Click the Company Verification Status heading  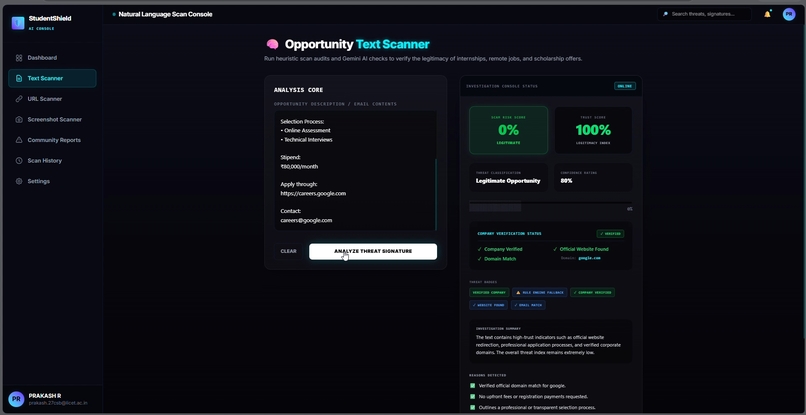coord(509,233)
